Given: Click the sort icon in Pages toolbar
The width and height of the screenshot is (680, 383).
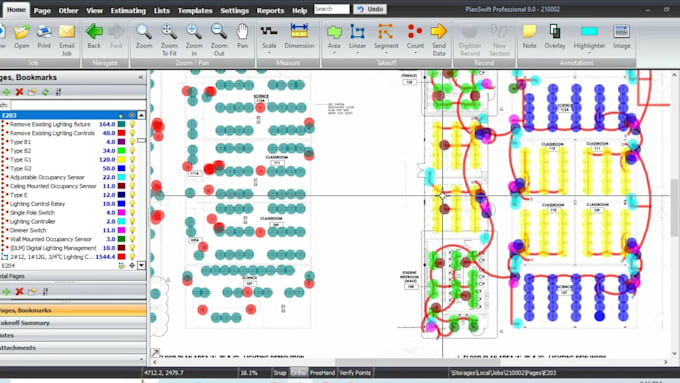Looking at the screenshot, I should (x=58, y=92).
